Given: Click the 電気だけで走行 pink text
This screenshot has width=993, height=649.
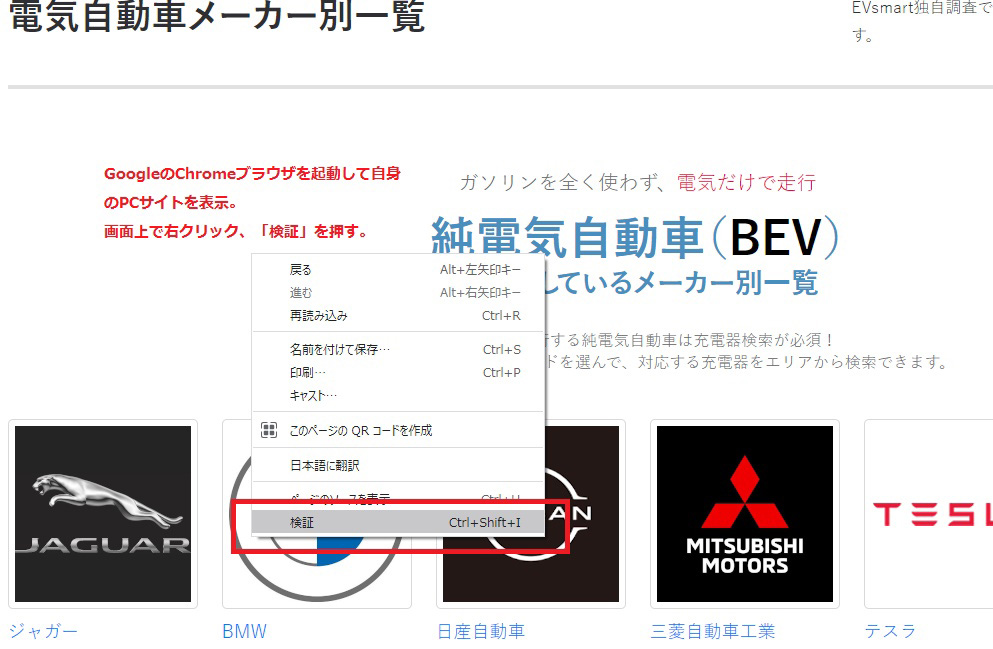Looking at the screenshot, I should (746, 182).
